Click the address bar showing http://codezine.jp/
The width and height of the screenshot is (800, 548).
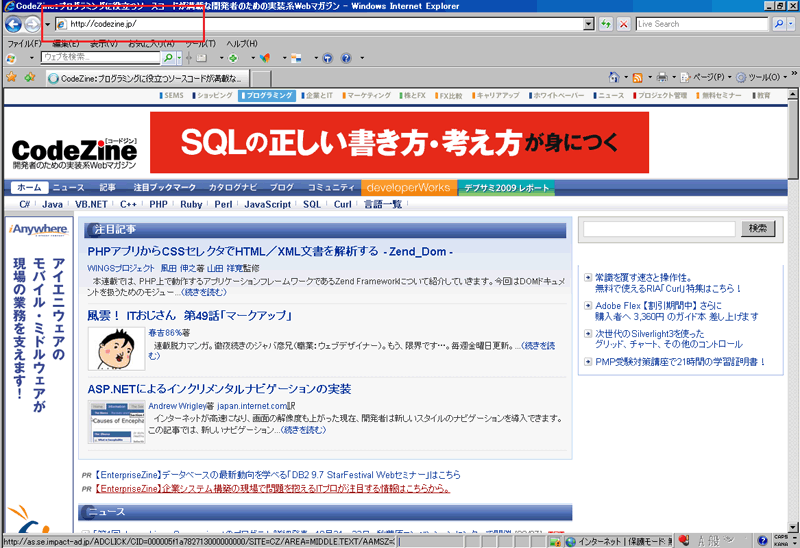[x=319, y=24]
